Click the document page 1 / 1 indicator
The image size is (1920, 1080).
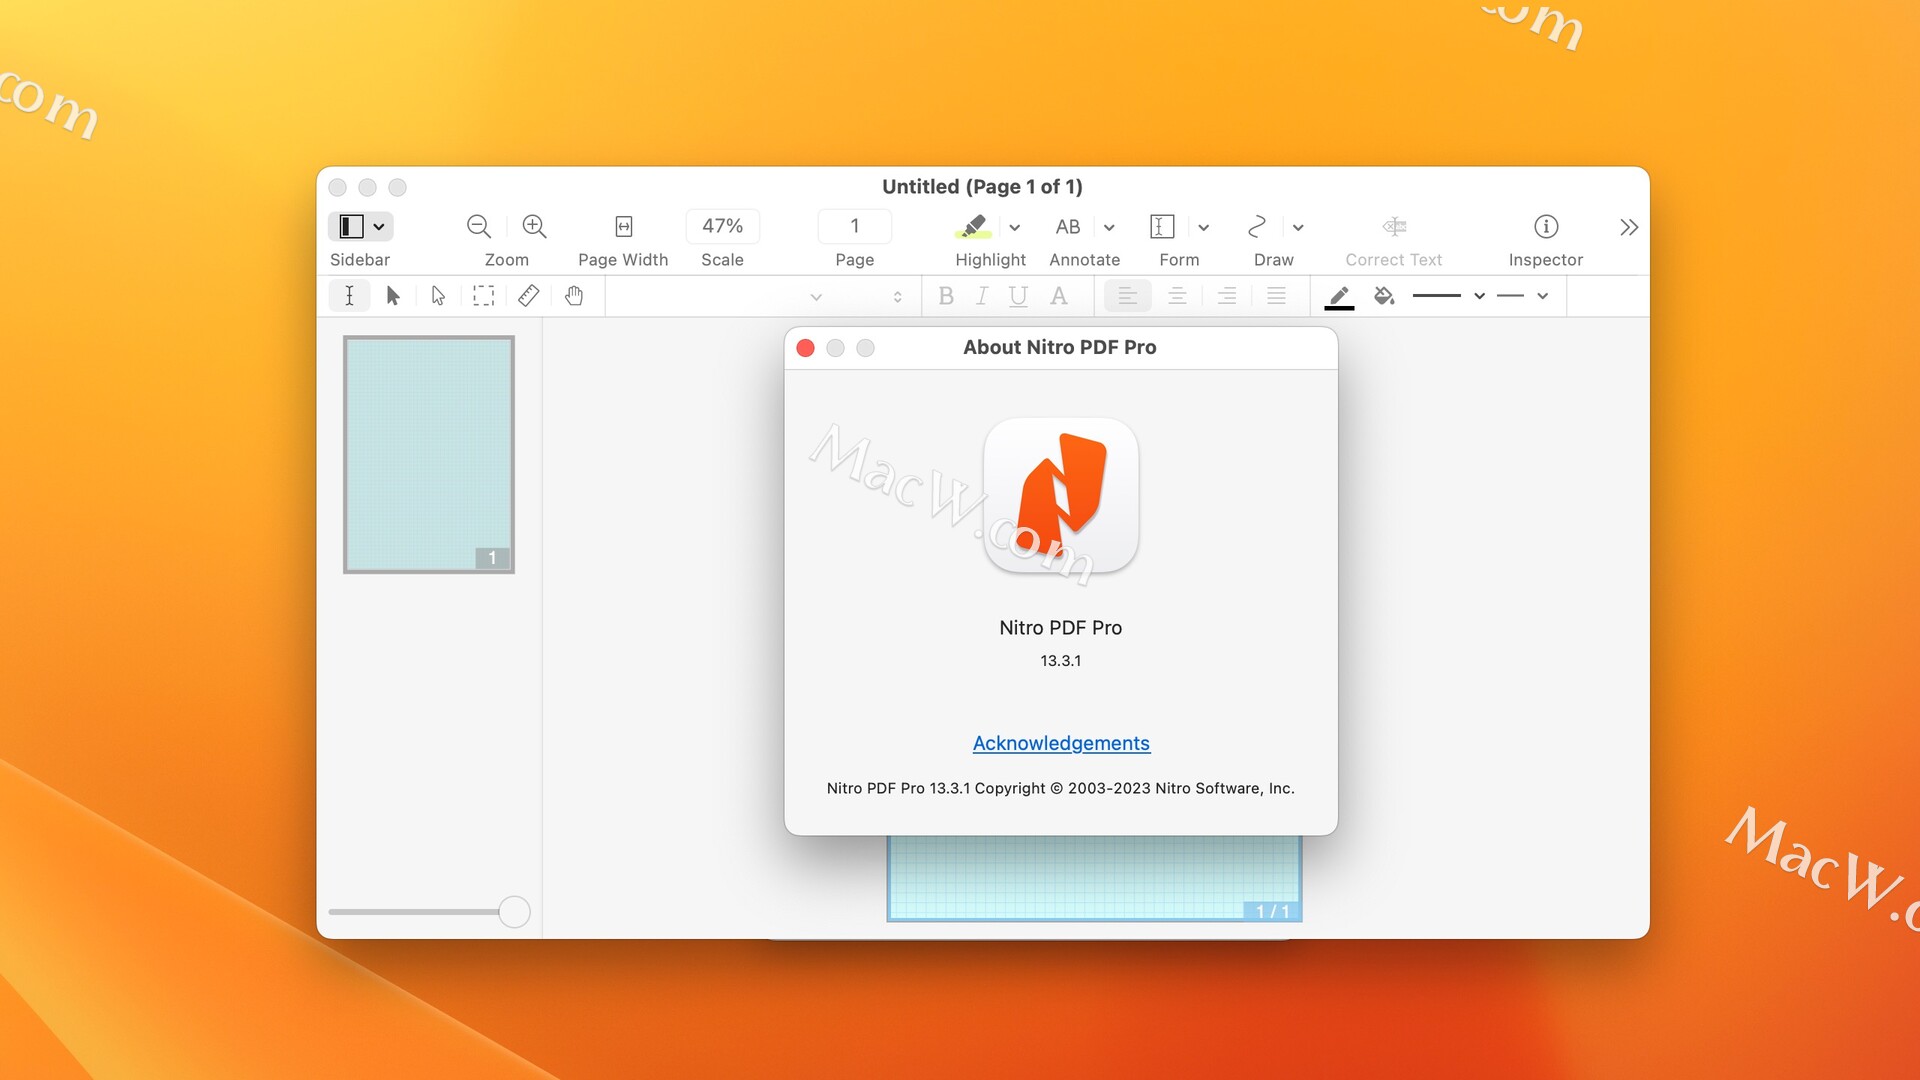(x=1272, y=911)
